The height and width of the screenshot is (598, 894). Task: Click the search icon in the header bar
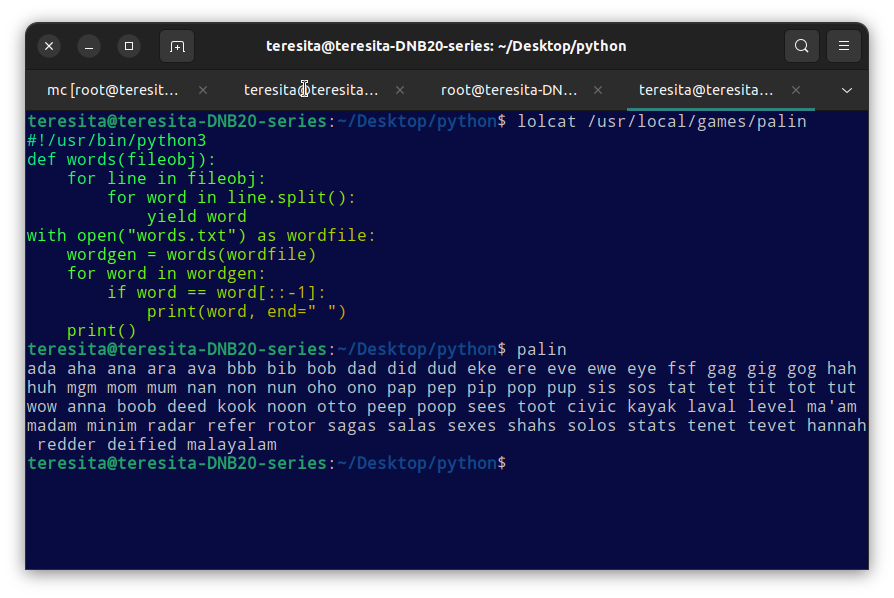[801, 46]
